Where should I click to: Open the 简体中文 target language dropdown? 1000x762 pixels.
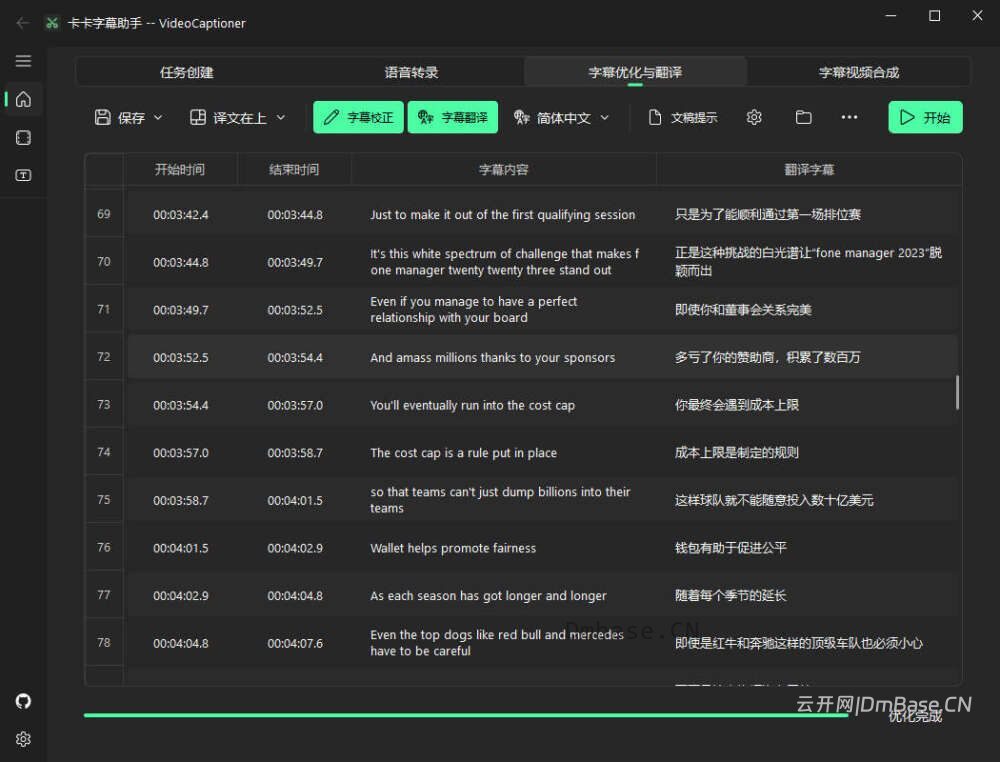point(562,117)
